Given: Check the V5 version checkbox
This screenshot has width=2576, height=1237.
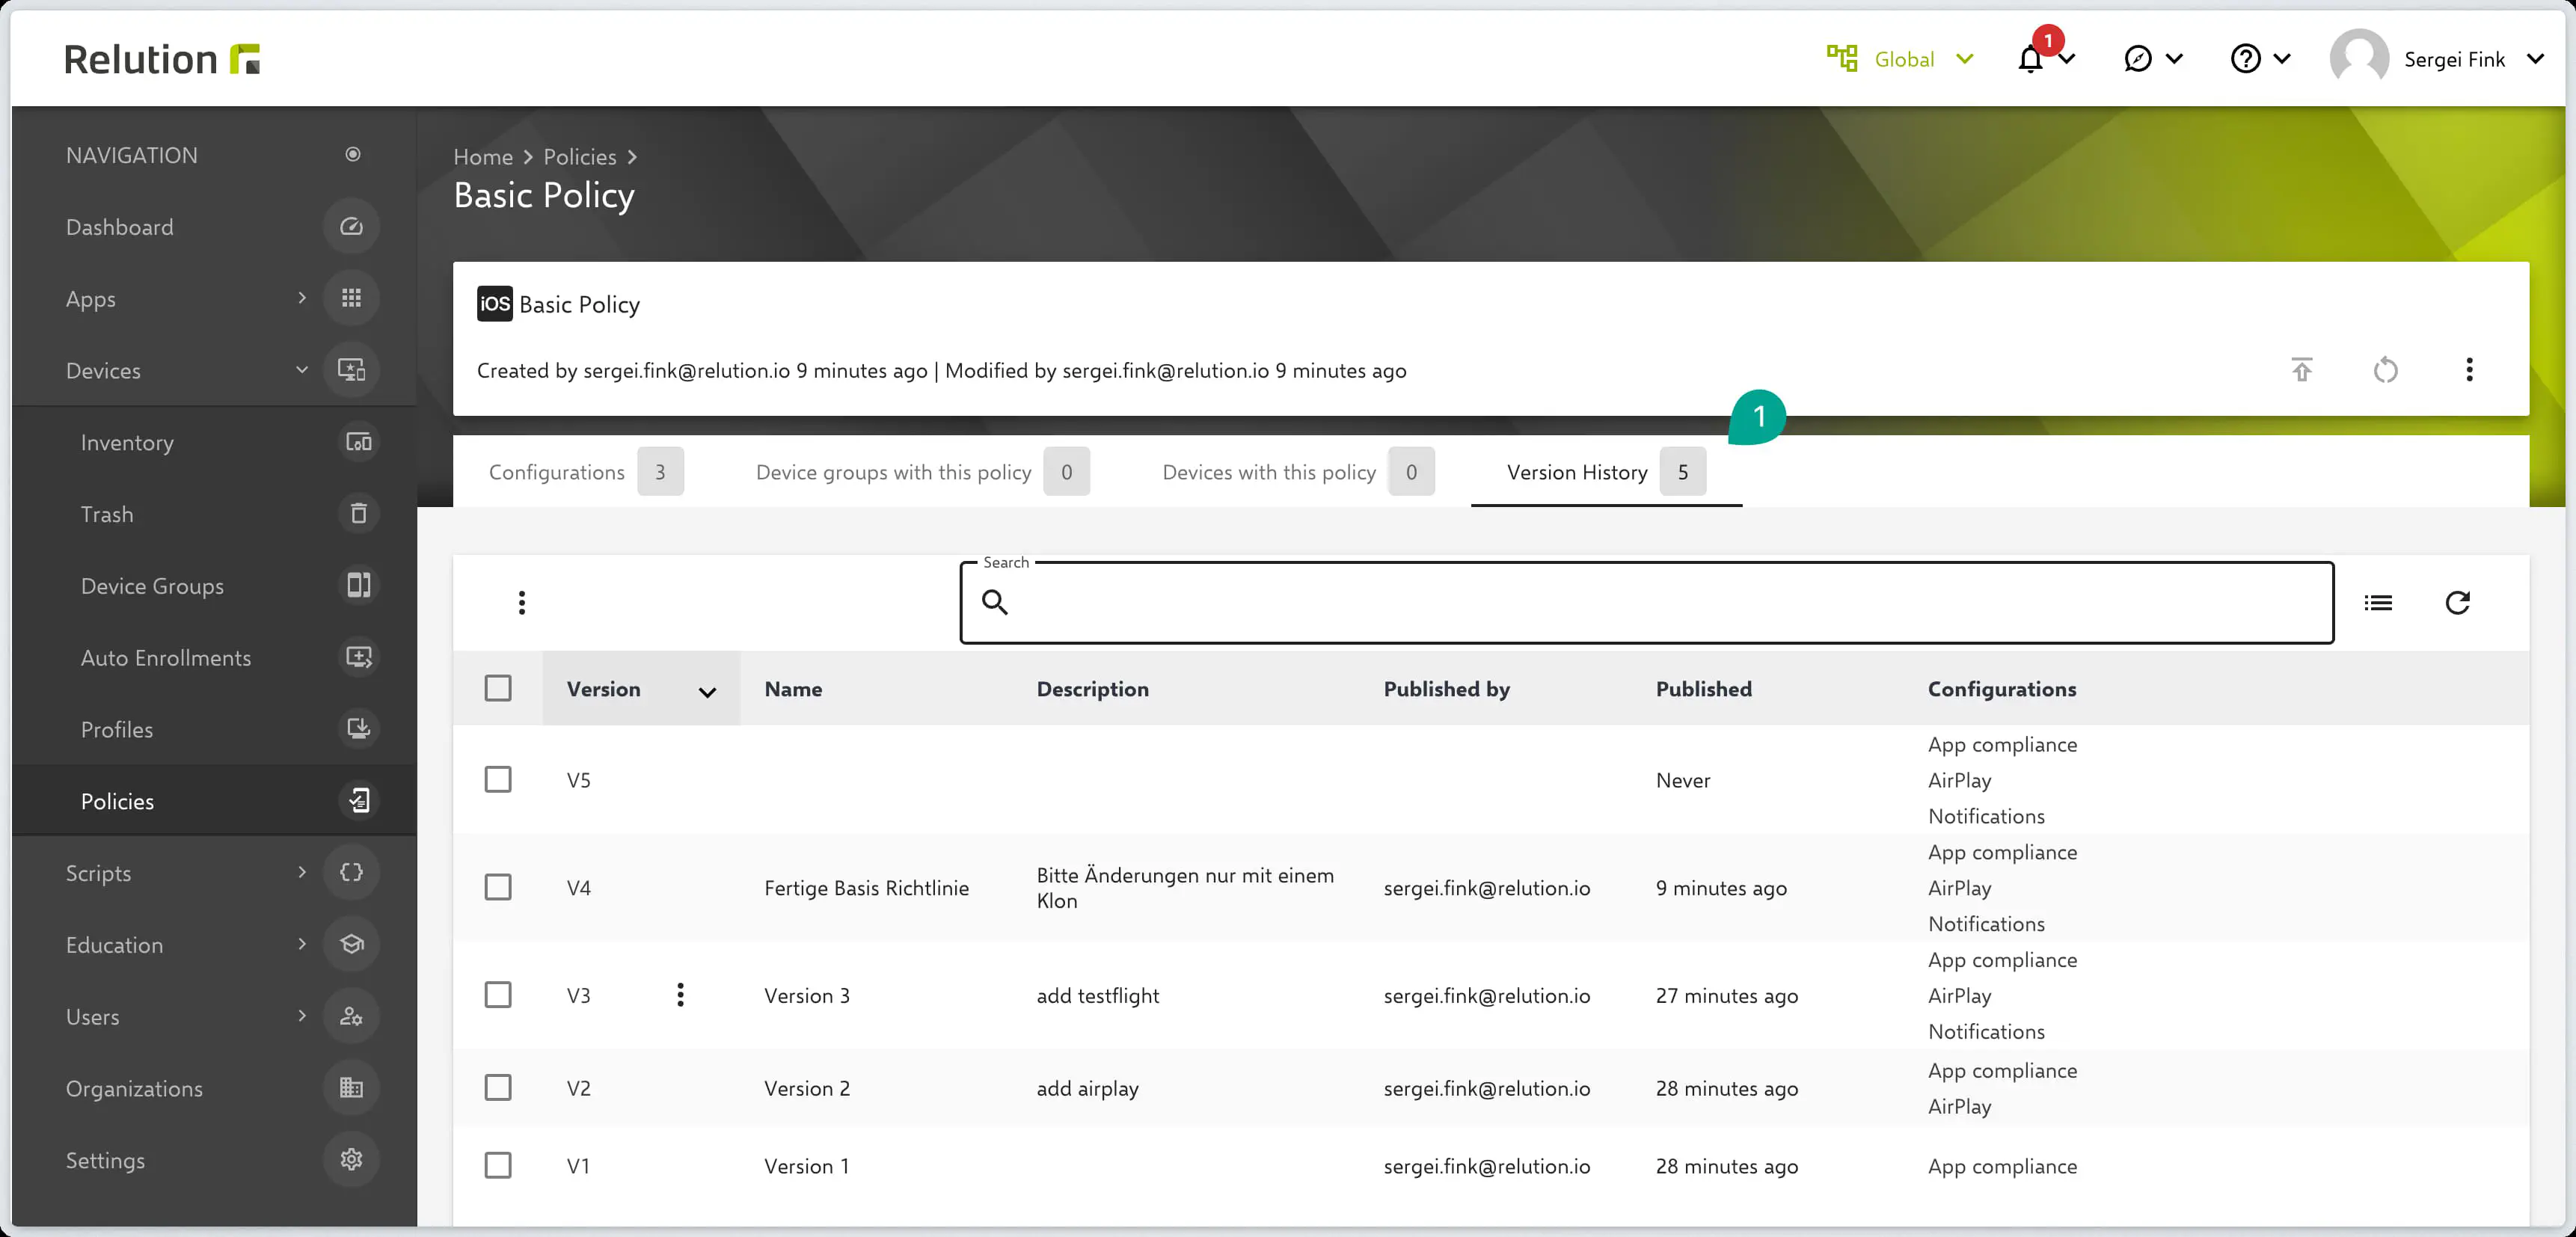Looking at the screenshot, I should [x=497, y=779].
